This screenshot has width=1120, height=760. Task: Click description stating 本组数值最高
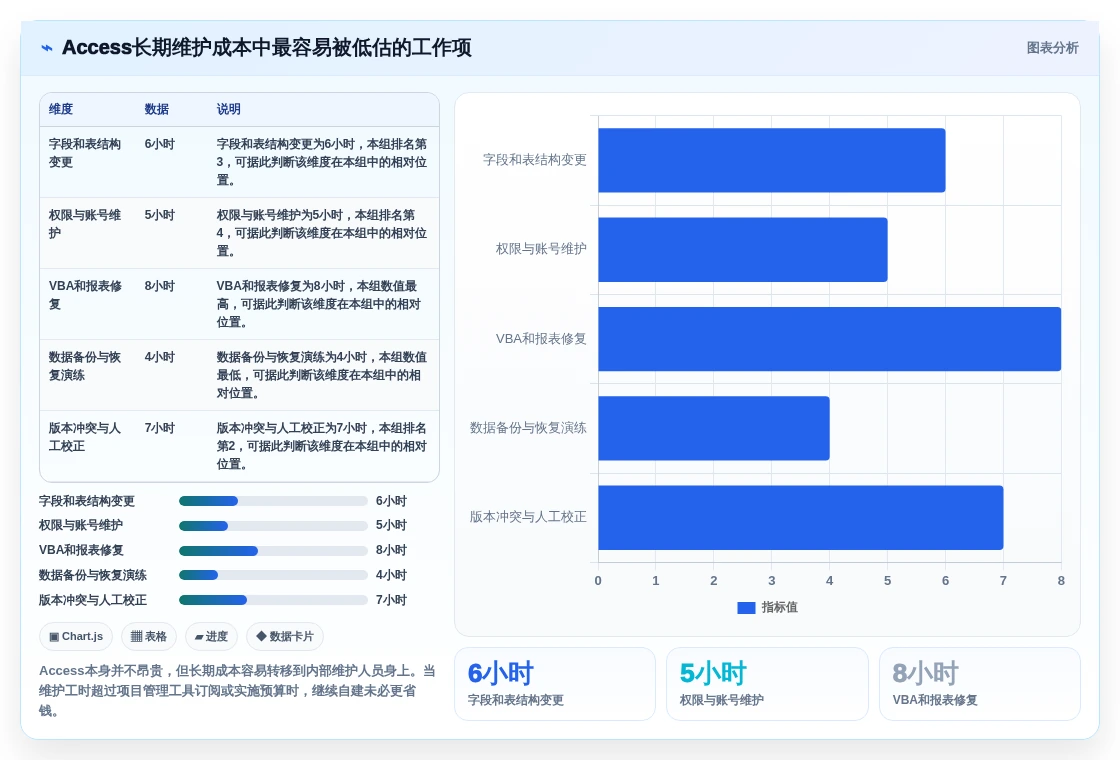321,304
